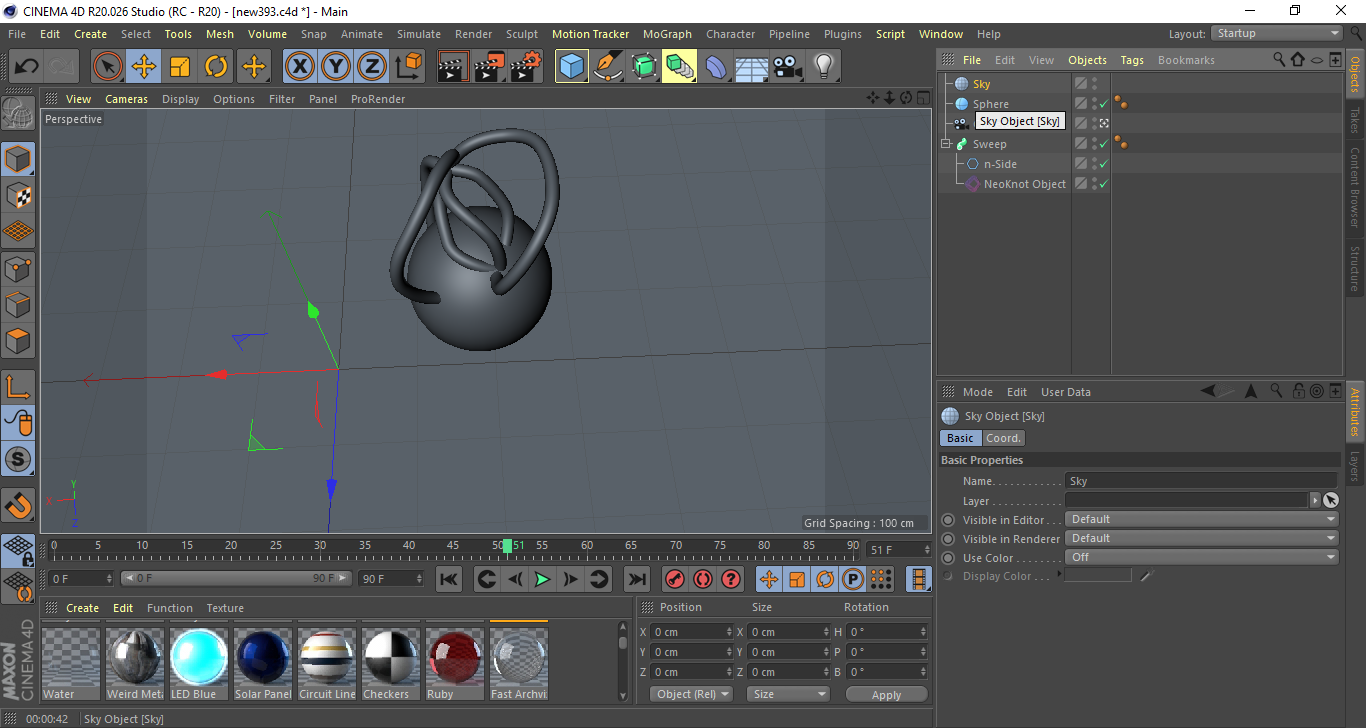Click the Name input field

1202,481
